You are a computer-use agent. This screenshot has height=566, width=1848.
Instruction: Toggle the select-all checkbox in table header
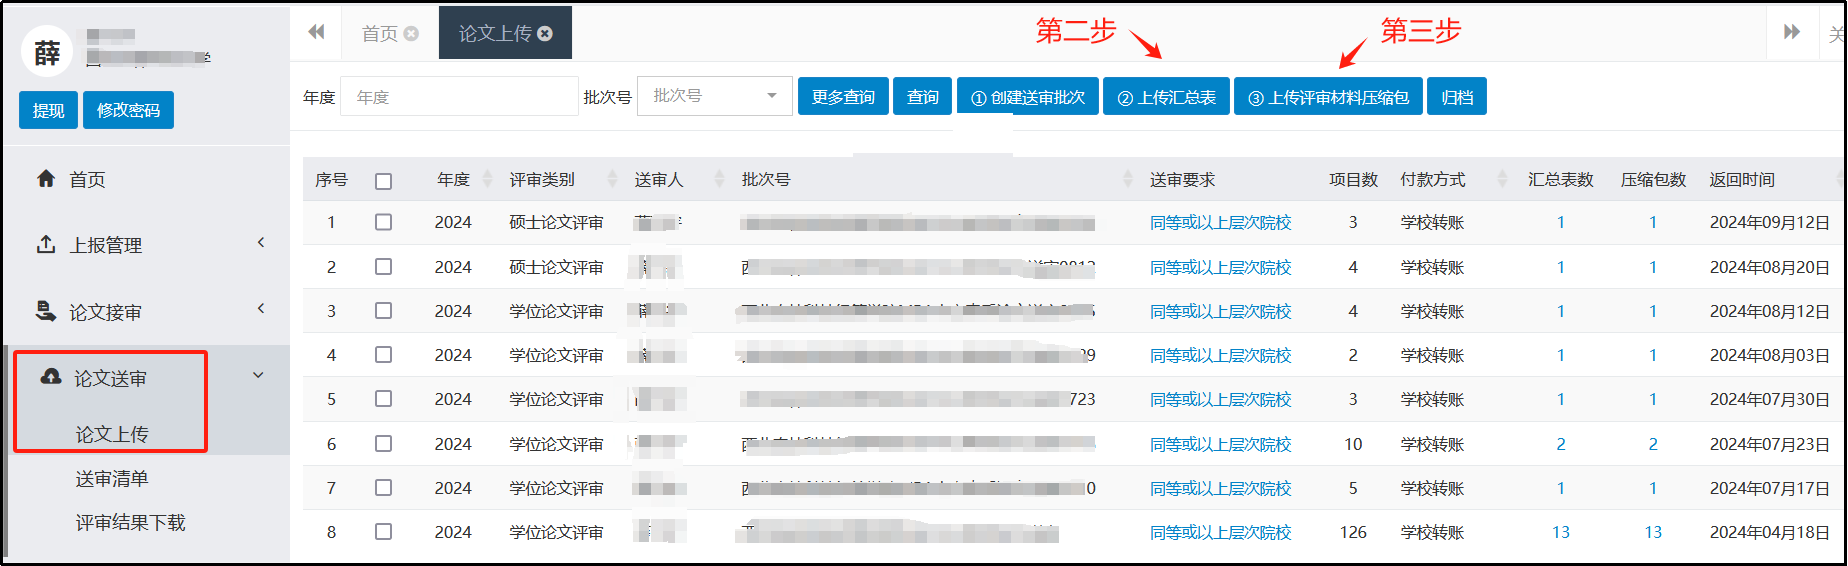383,181
